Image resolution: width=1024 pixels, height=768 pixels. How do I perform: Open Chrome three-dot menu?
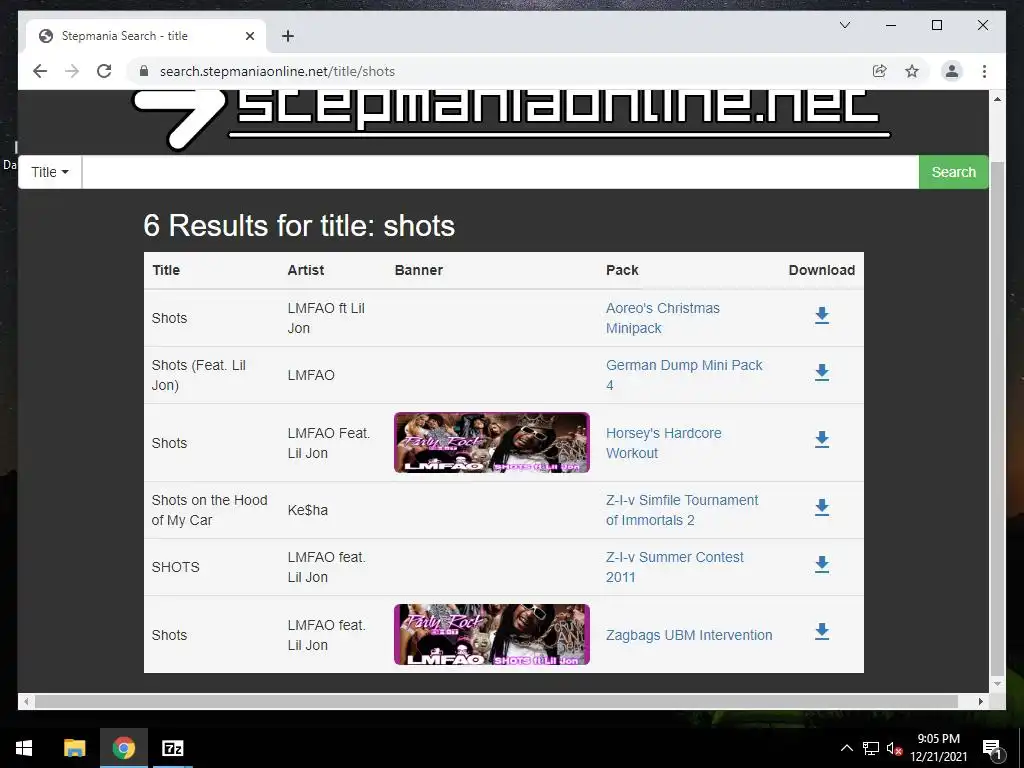[984, 71]
